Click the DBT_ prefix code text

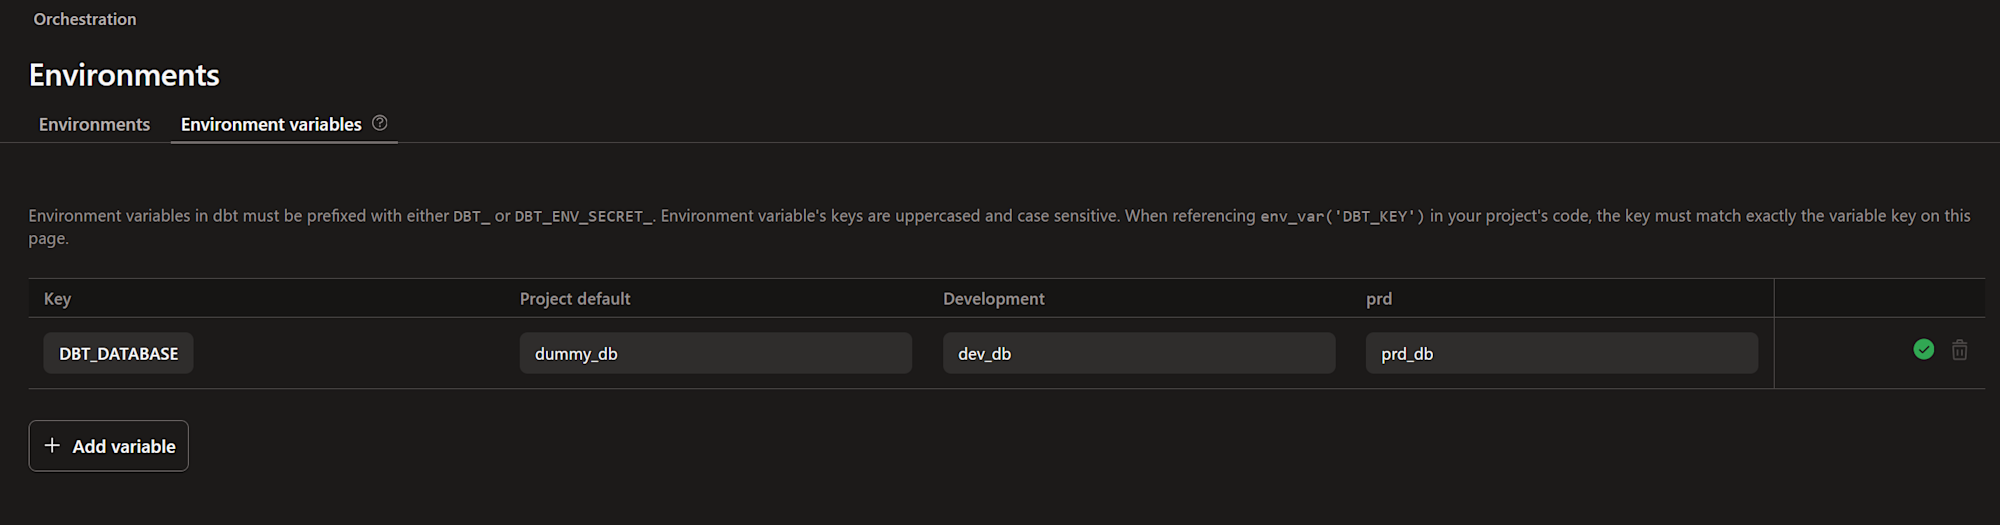pyautogui.click(x=471, y=216)
